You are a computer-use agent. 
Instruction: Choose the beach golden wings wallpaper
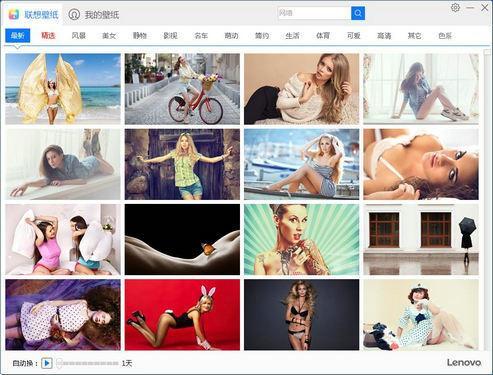[63, 89]
